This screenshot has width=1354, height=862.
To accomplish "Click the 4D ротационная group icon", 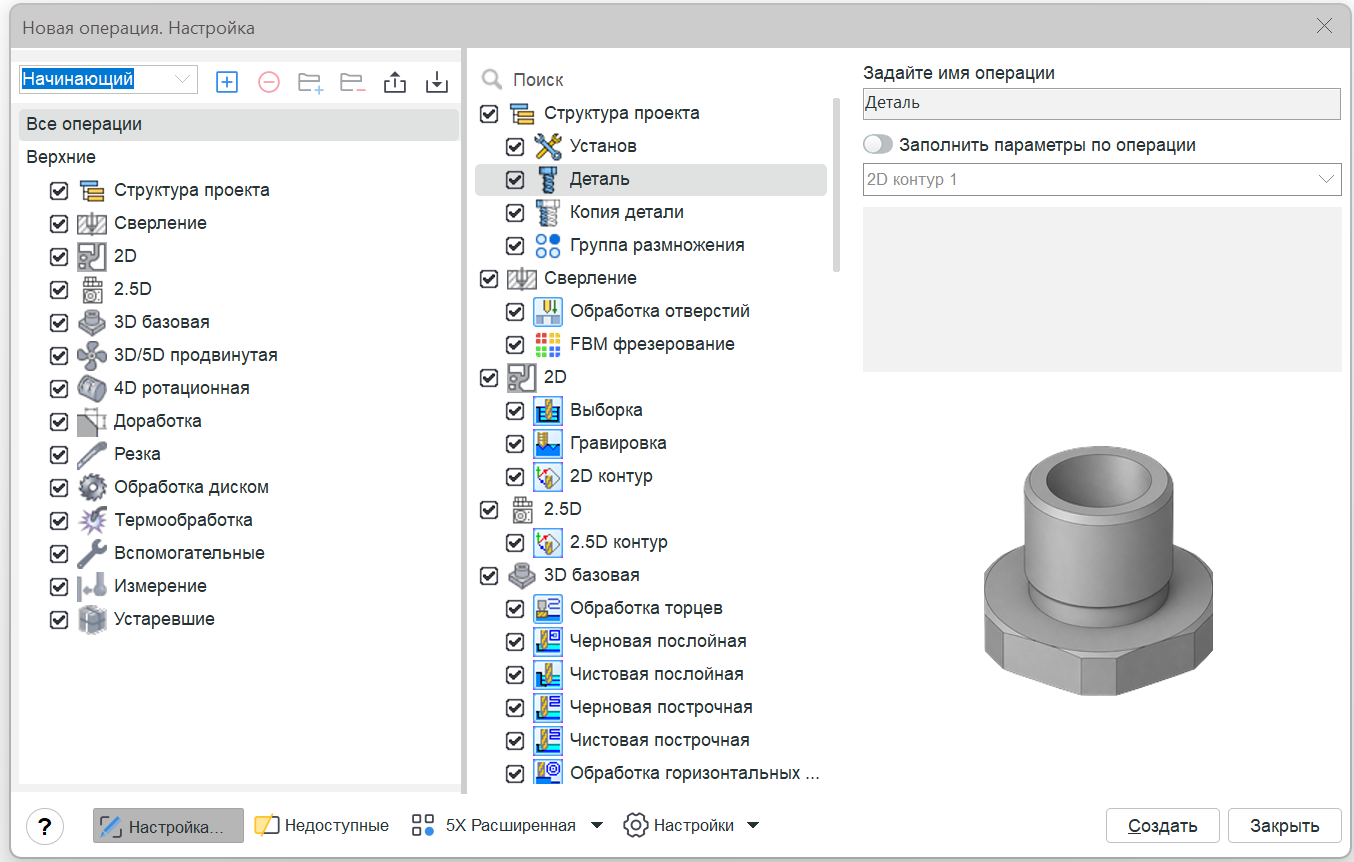I will click(92, 388).
